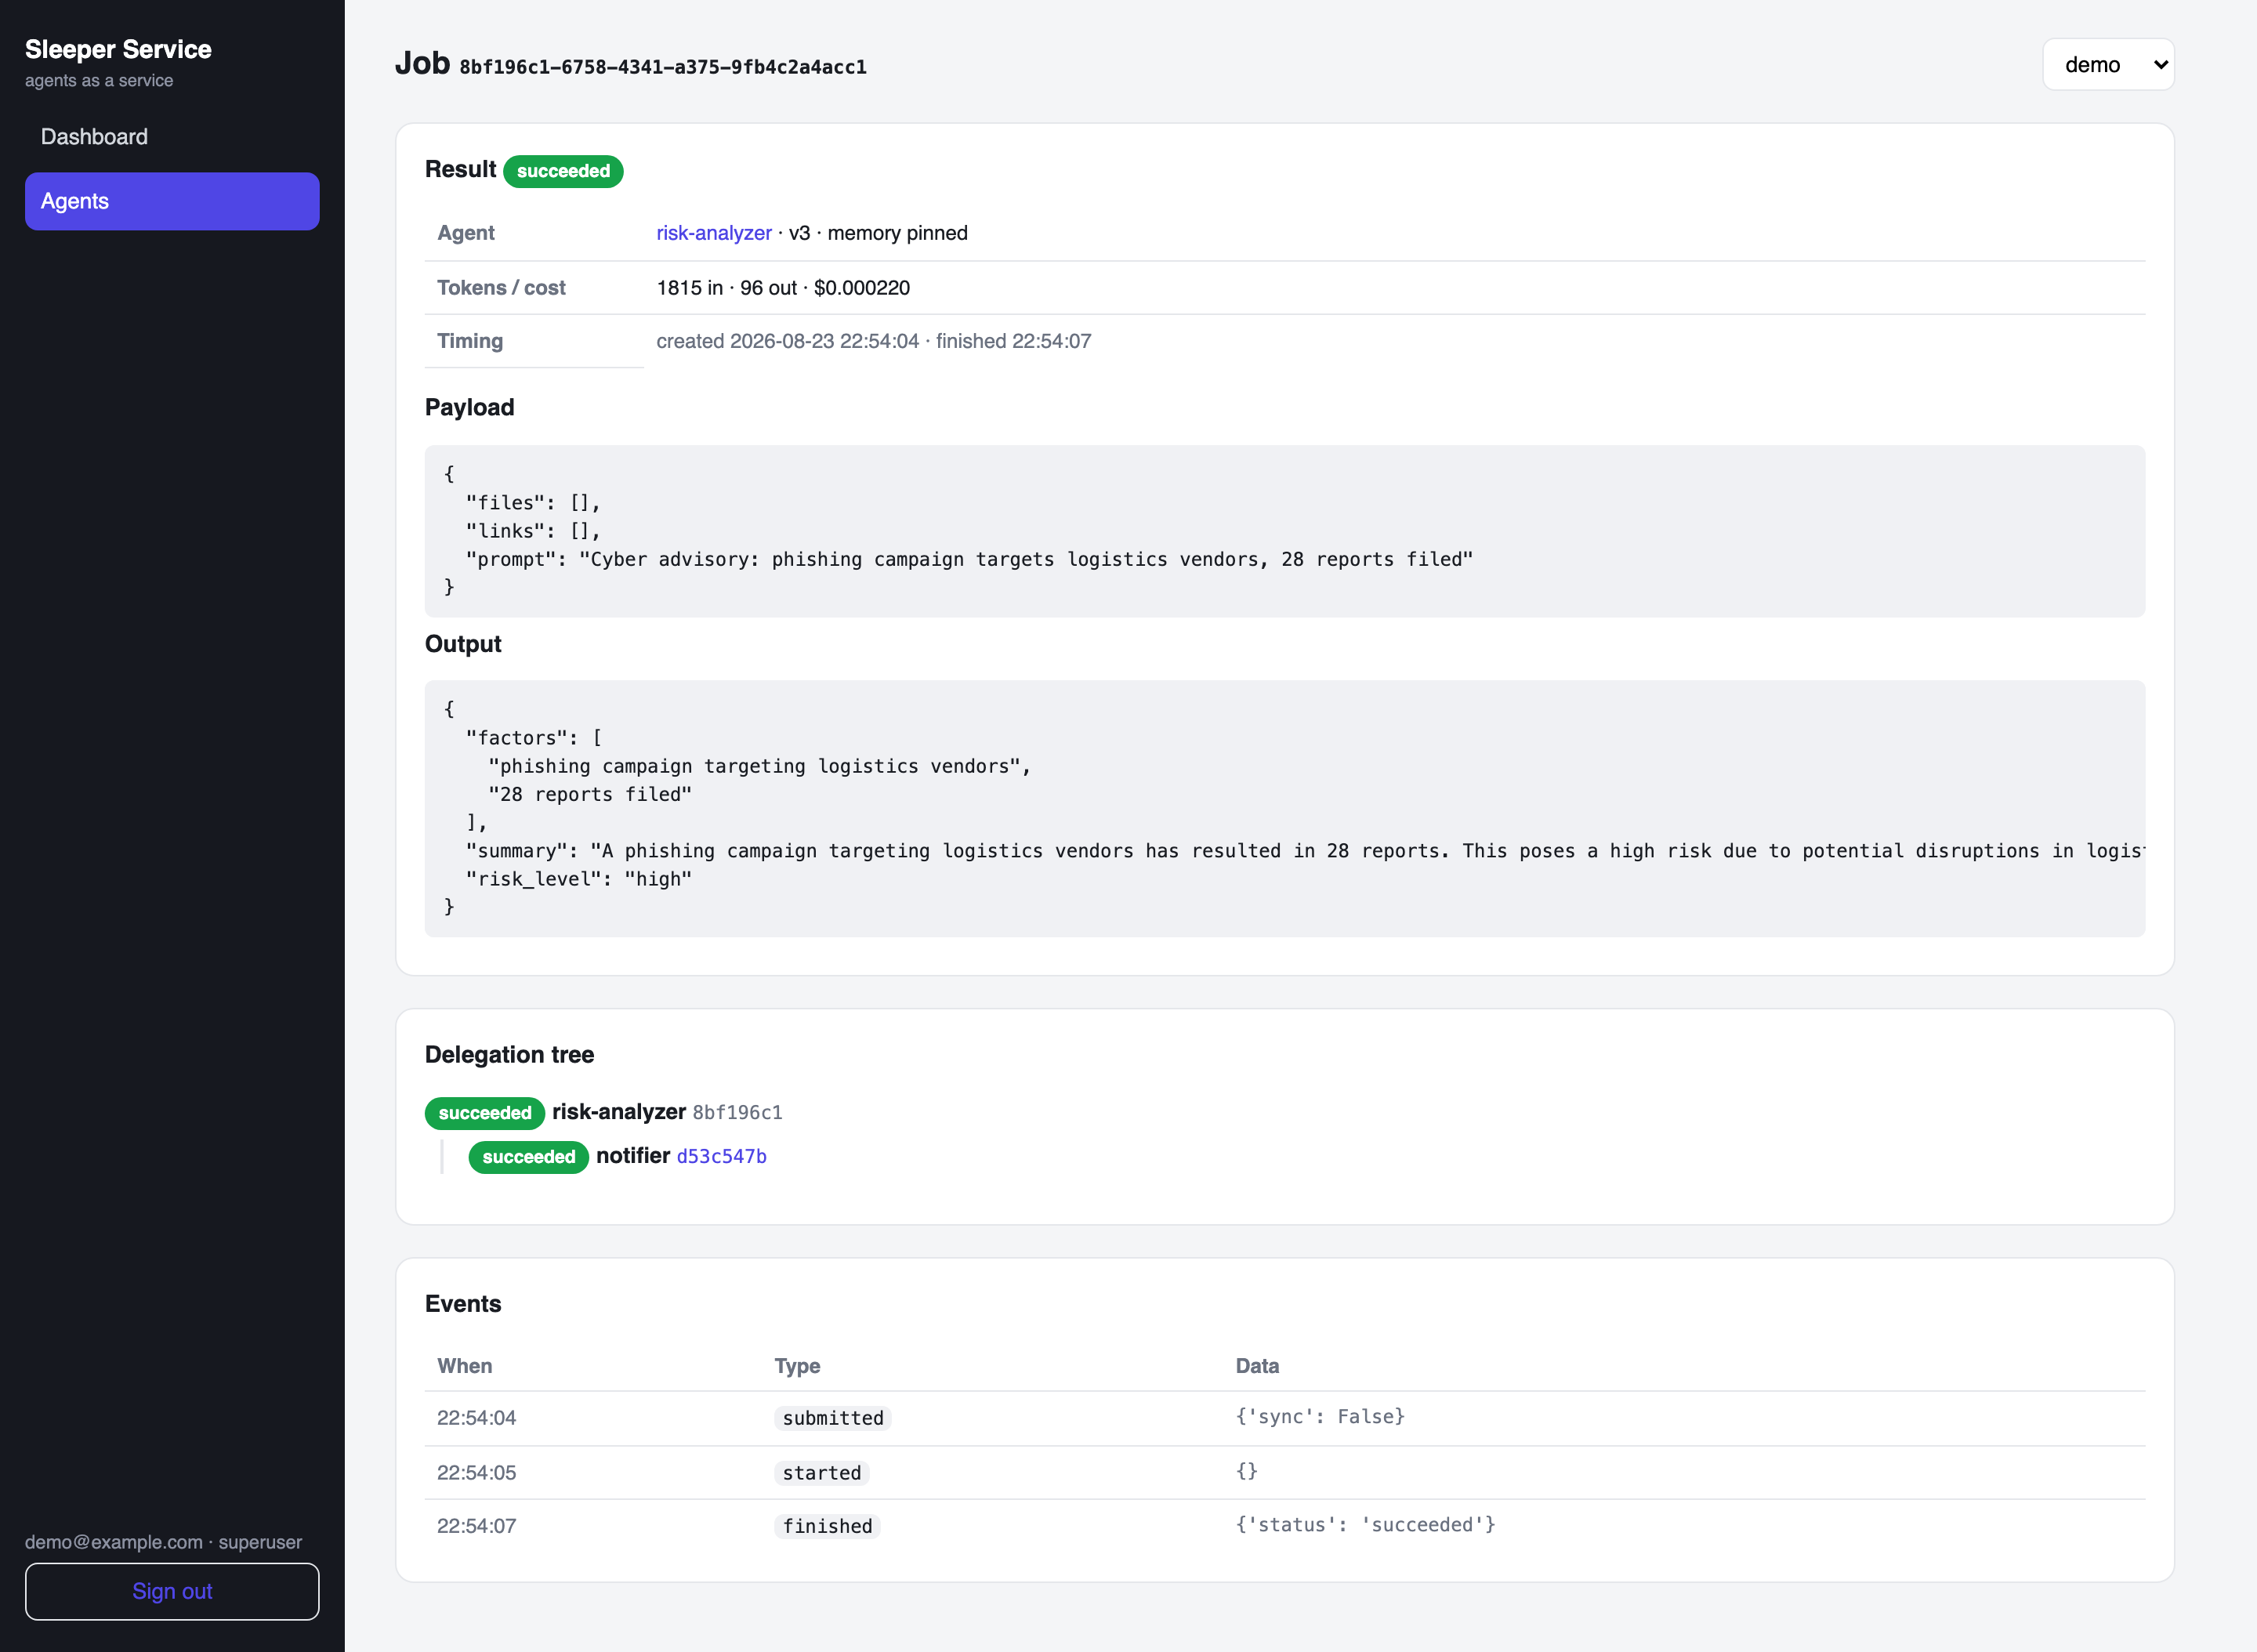
Task: Click the succeeded badge beside Result
Action: point(563,171)
